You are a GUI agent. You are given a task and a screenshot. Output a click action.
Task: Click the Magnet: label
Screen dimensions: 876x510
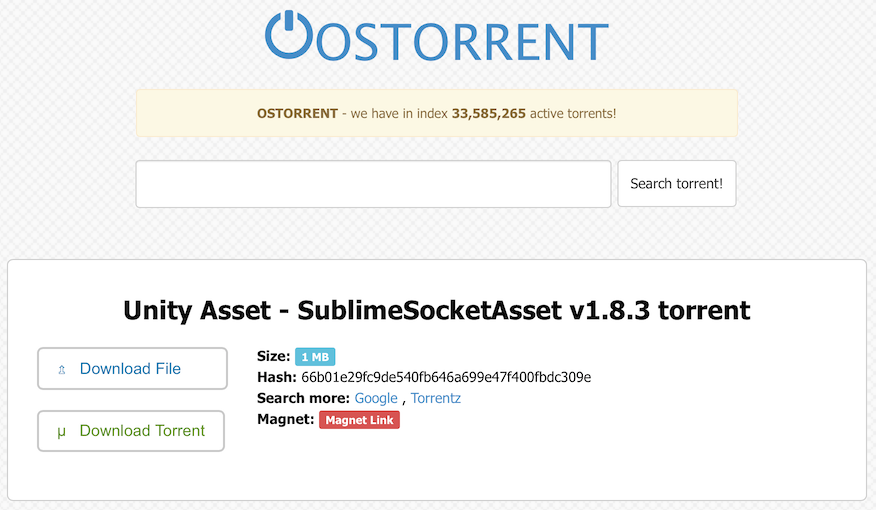tap(285, 419)
